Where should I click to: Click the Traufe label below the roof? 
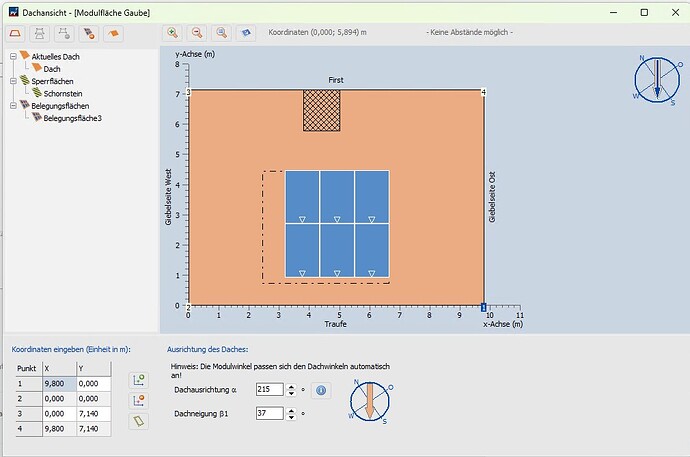coord(336,324)
